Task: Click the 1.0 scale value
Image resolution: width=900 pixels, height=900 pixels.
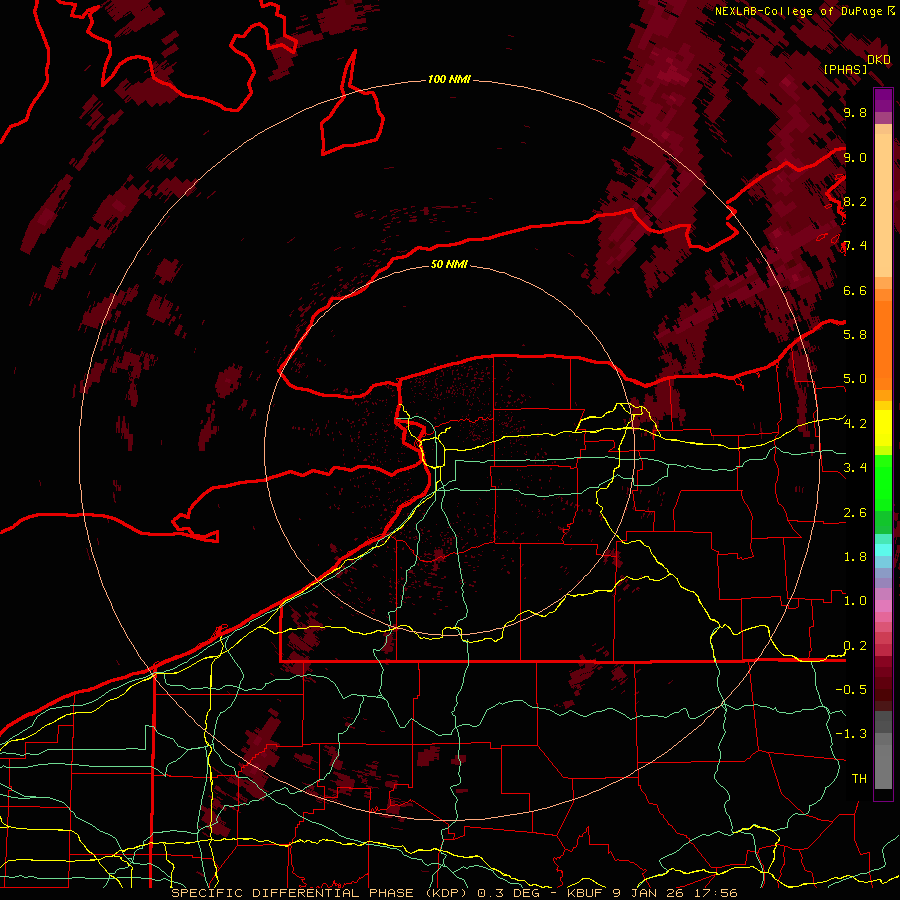Action: (x=855, y=601)
